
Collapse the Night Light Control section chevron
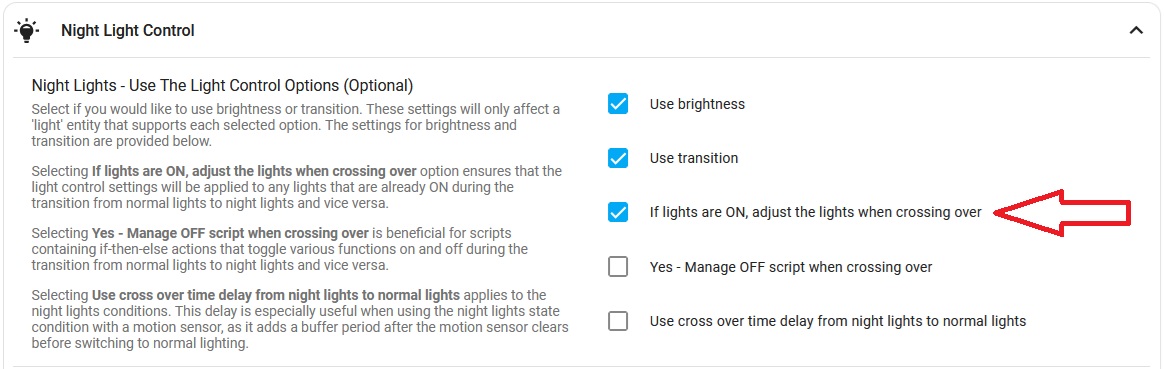tap(1136, 30)
